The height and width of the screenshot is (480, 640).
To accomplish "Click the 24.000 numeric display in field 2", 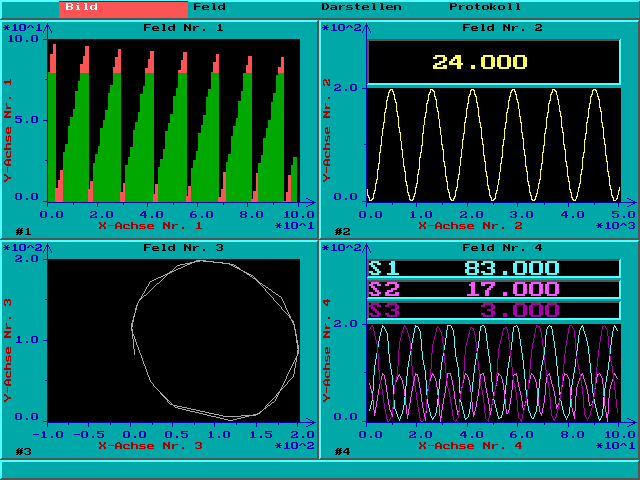I will (x=494, y=62).
